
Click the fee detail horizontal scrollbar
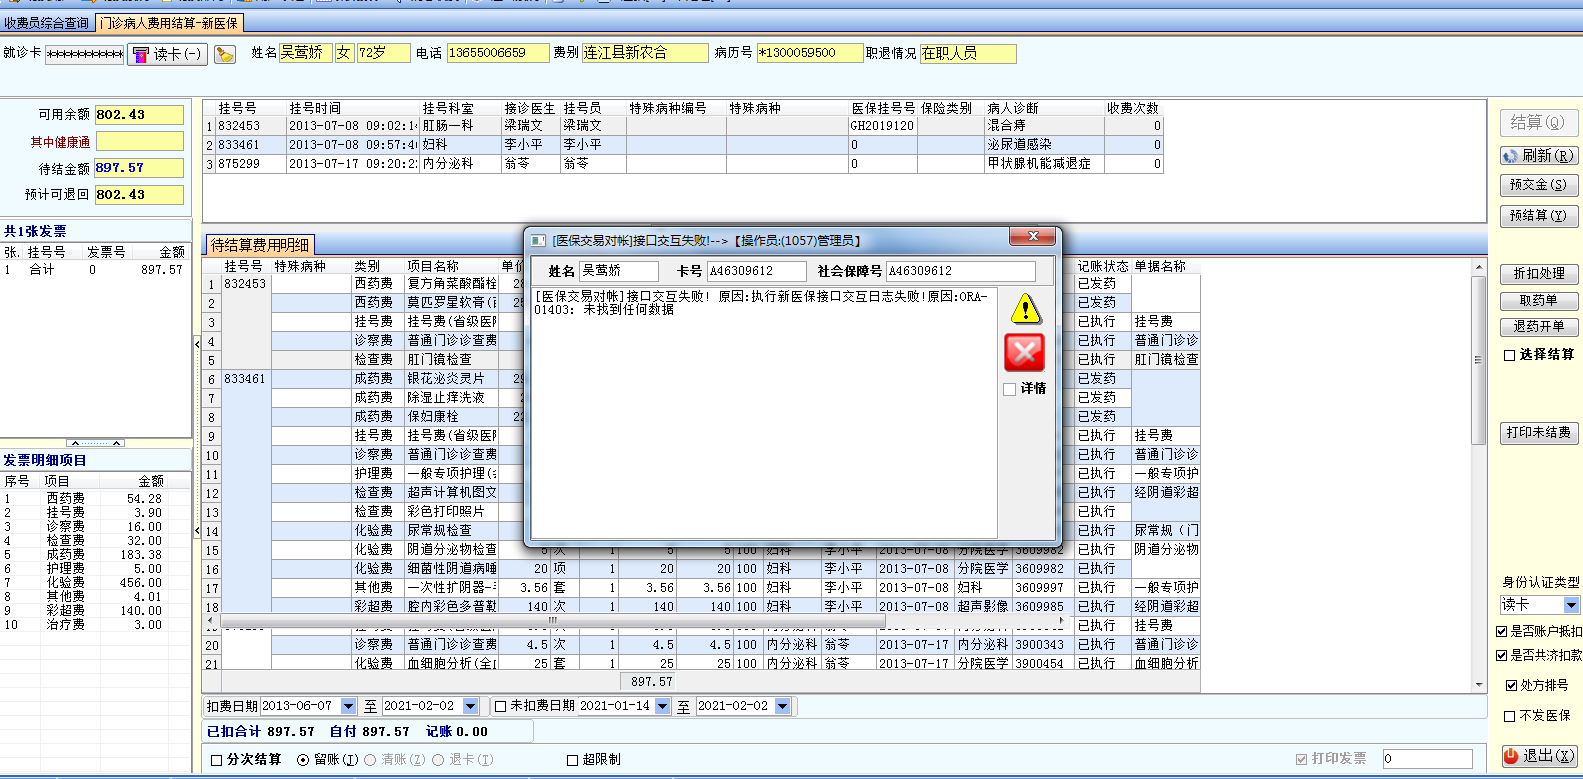(553, 621)
